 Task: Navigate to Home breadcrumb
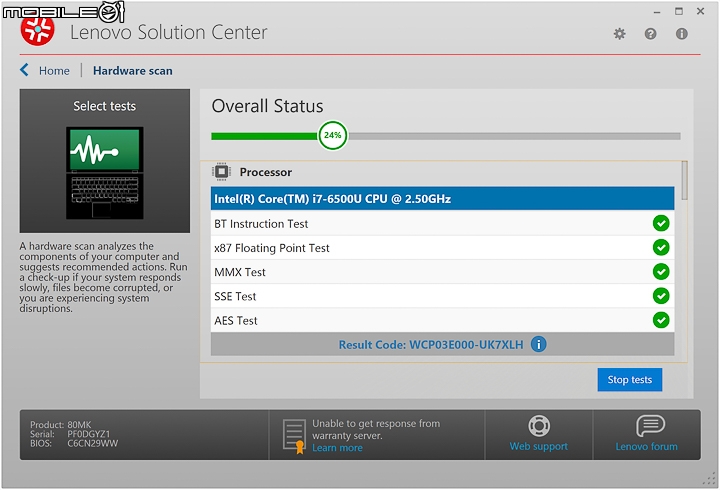pos(54,71)
